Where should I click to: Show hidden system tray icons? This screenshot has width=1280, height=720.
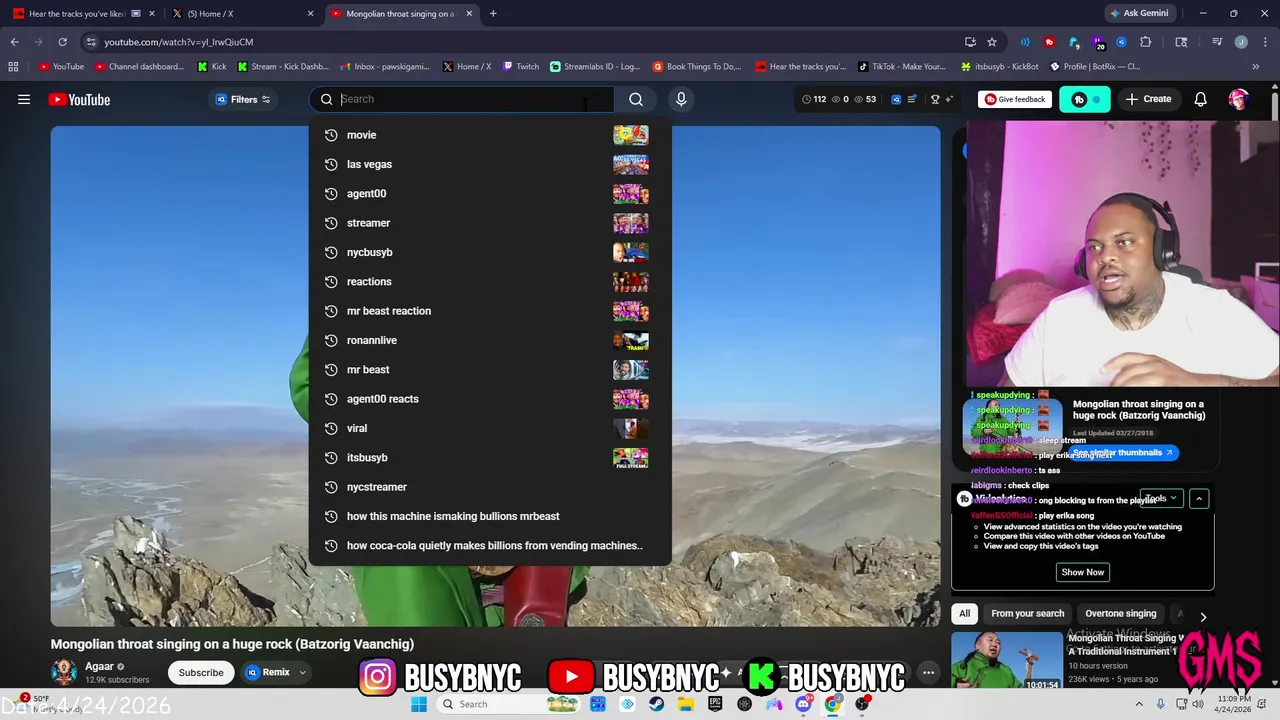[1139, 704]
